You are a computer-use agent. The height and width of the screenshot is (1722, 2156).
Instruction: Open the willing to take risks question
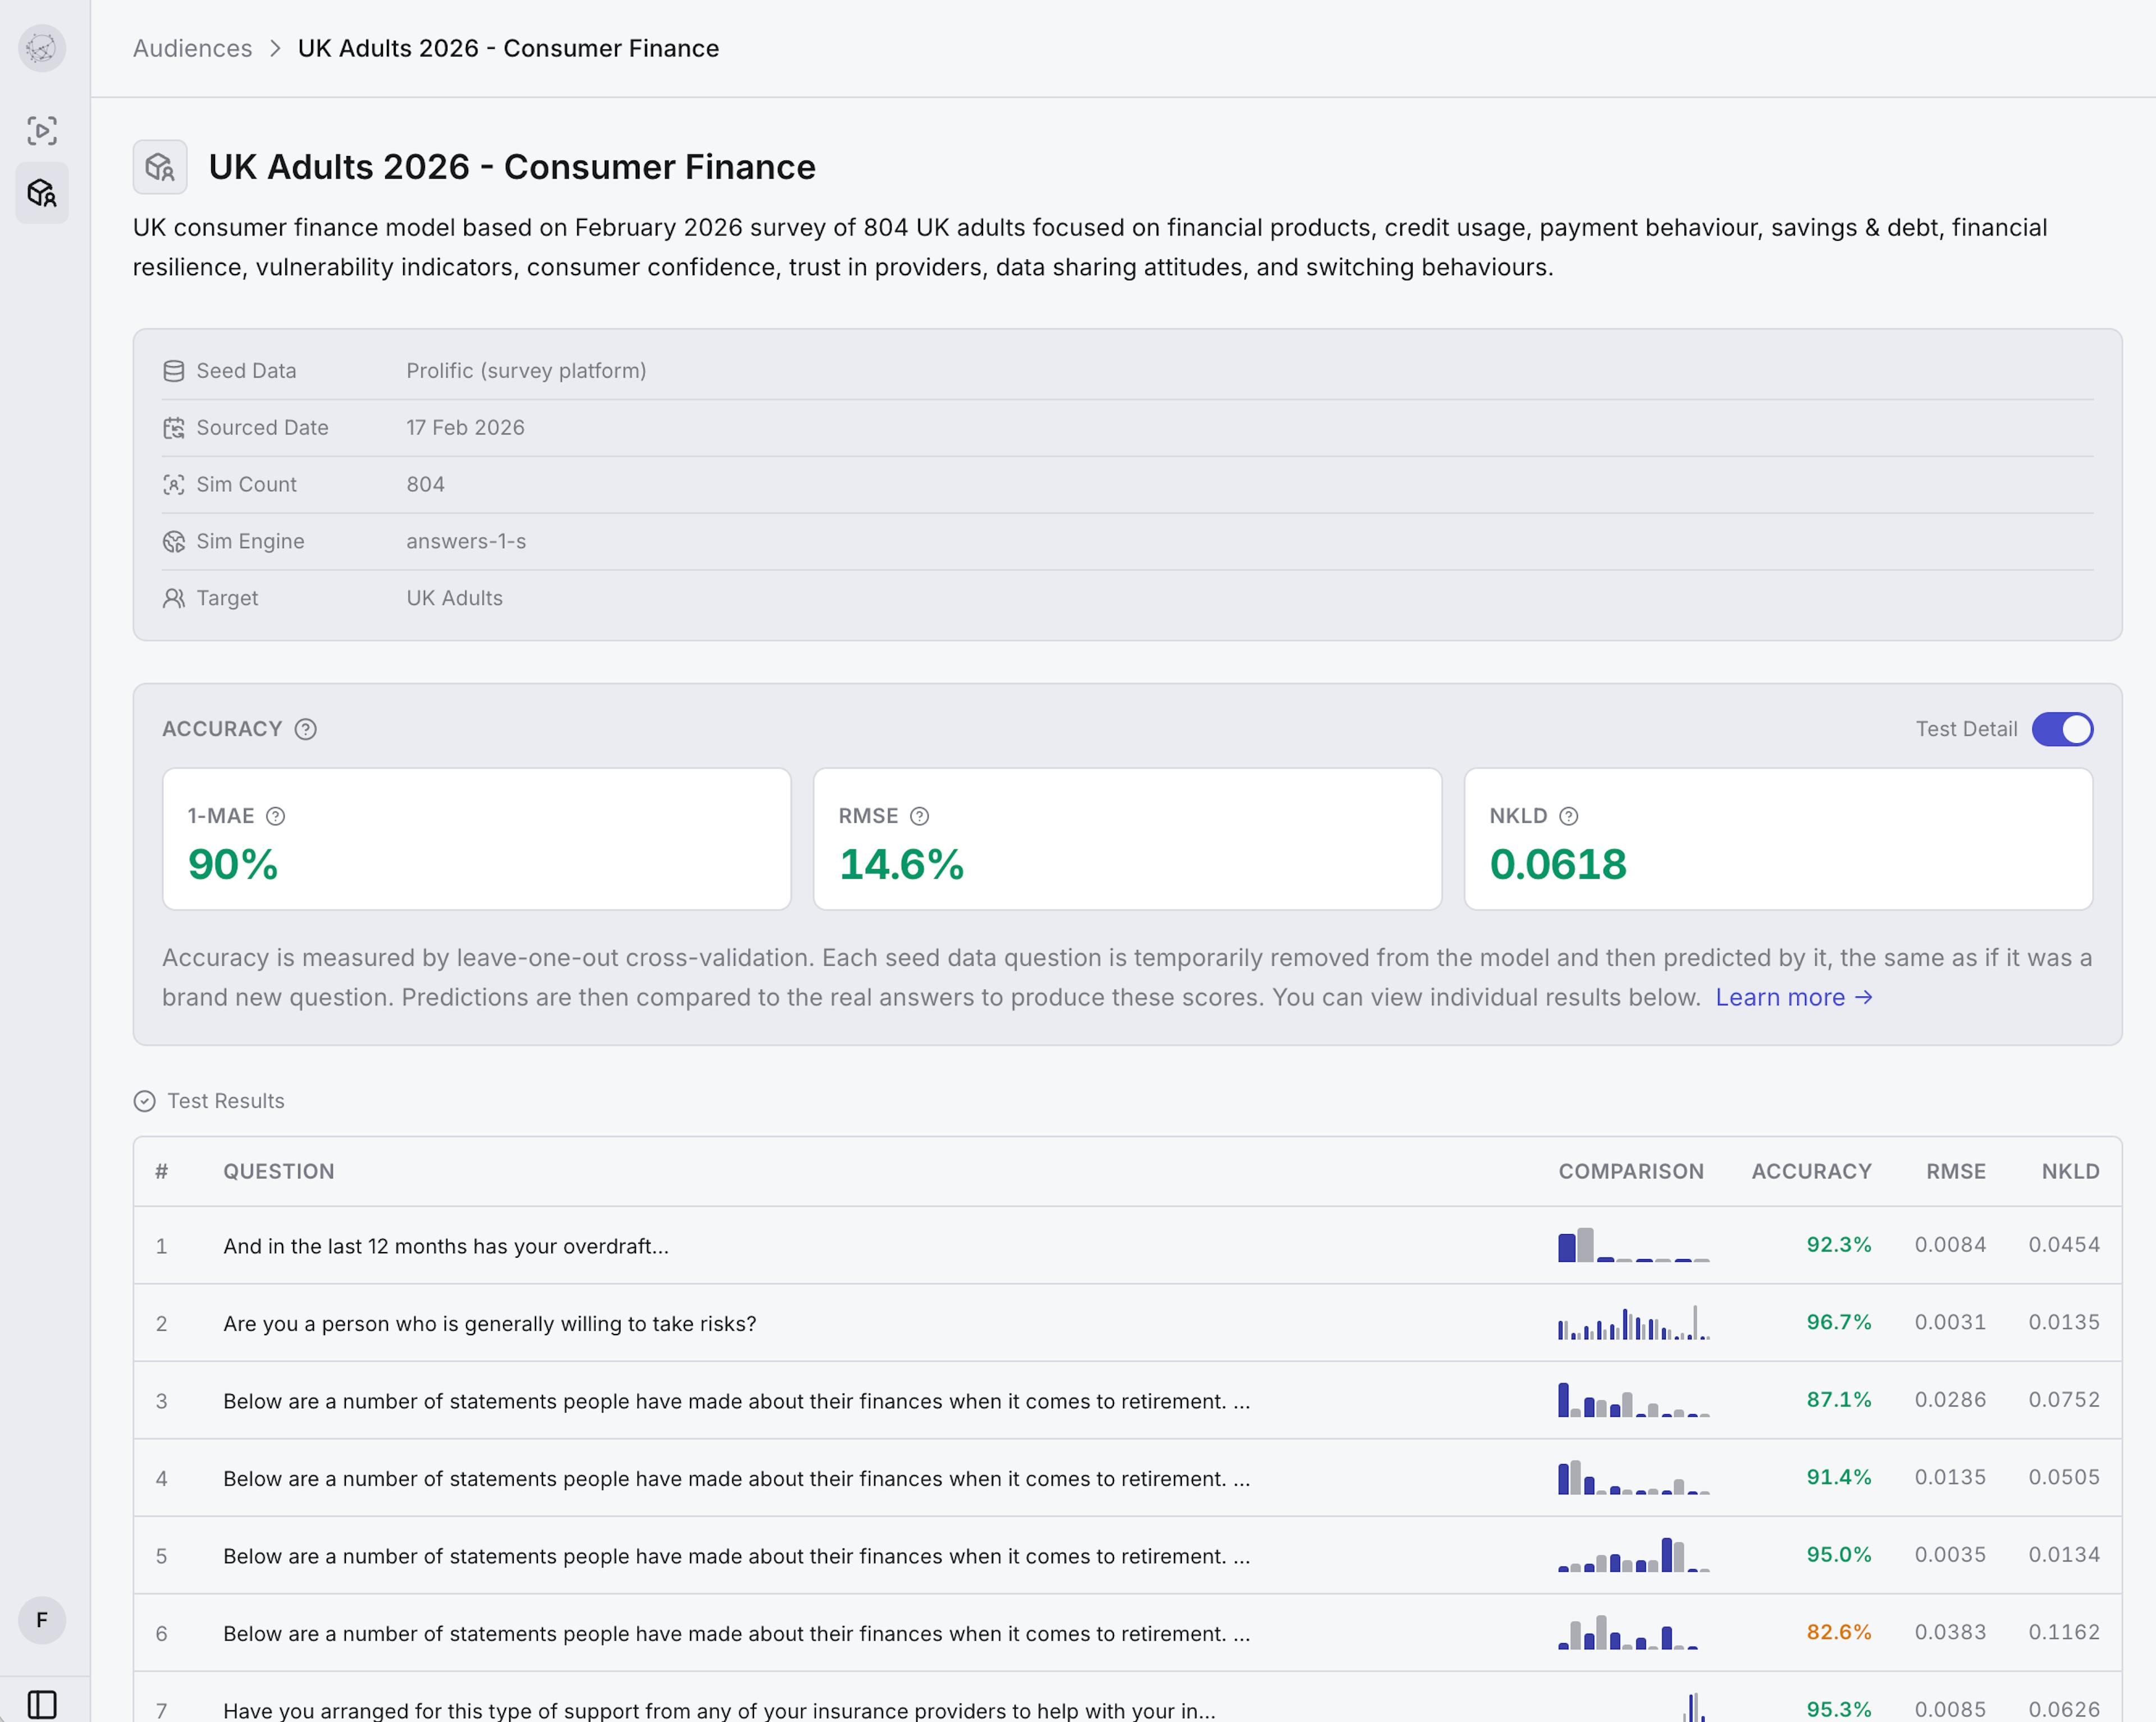pyautogui.click(x=489, y=1323)
